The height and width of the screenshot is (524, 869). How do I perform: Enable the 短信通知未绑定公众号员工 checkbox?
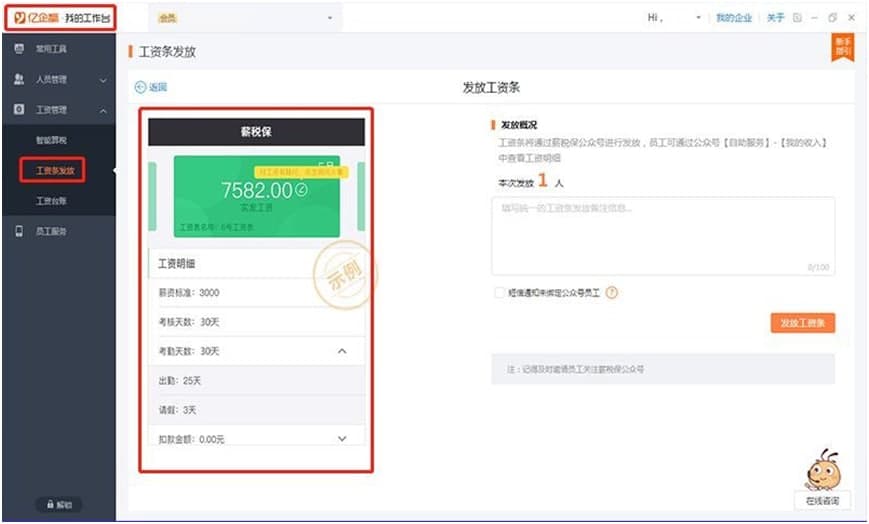point(499,293)
